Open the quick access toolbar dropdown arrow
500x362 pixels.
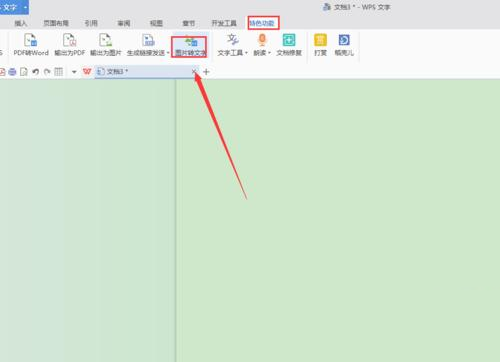pos(74,72)
